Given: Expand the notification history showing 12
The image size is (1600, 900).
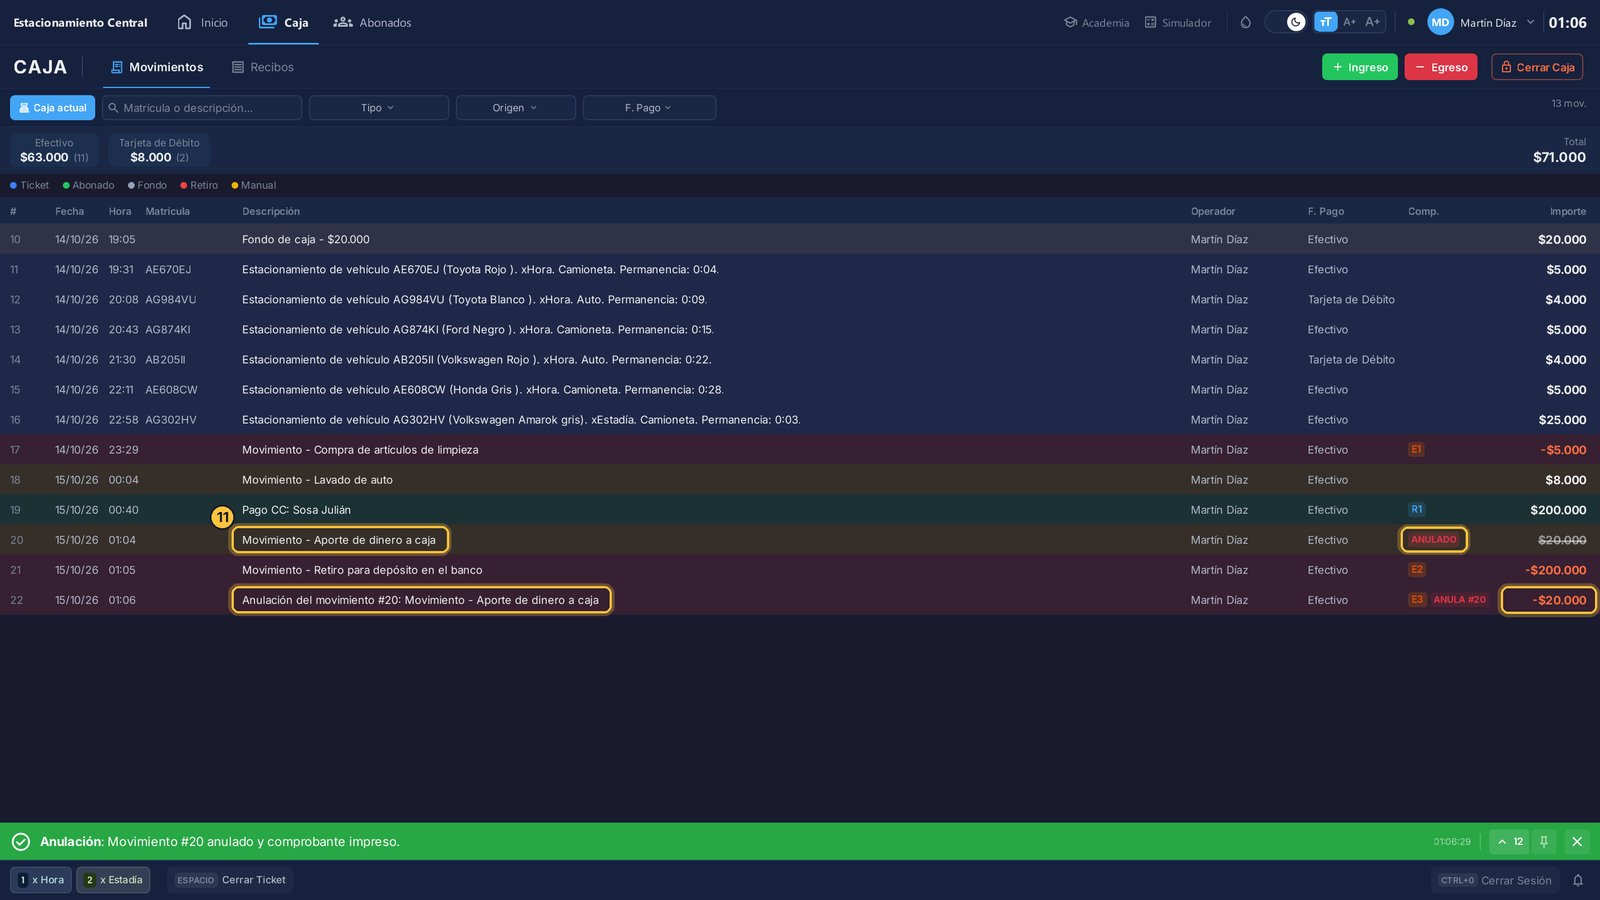Looking at the screenshot, I should (1509, 842).
